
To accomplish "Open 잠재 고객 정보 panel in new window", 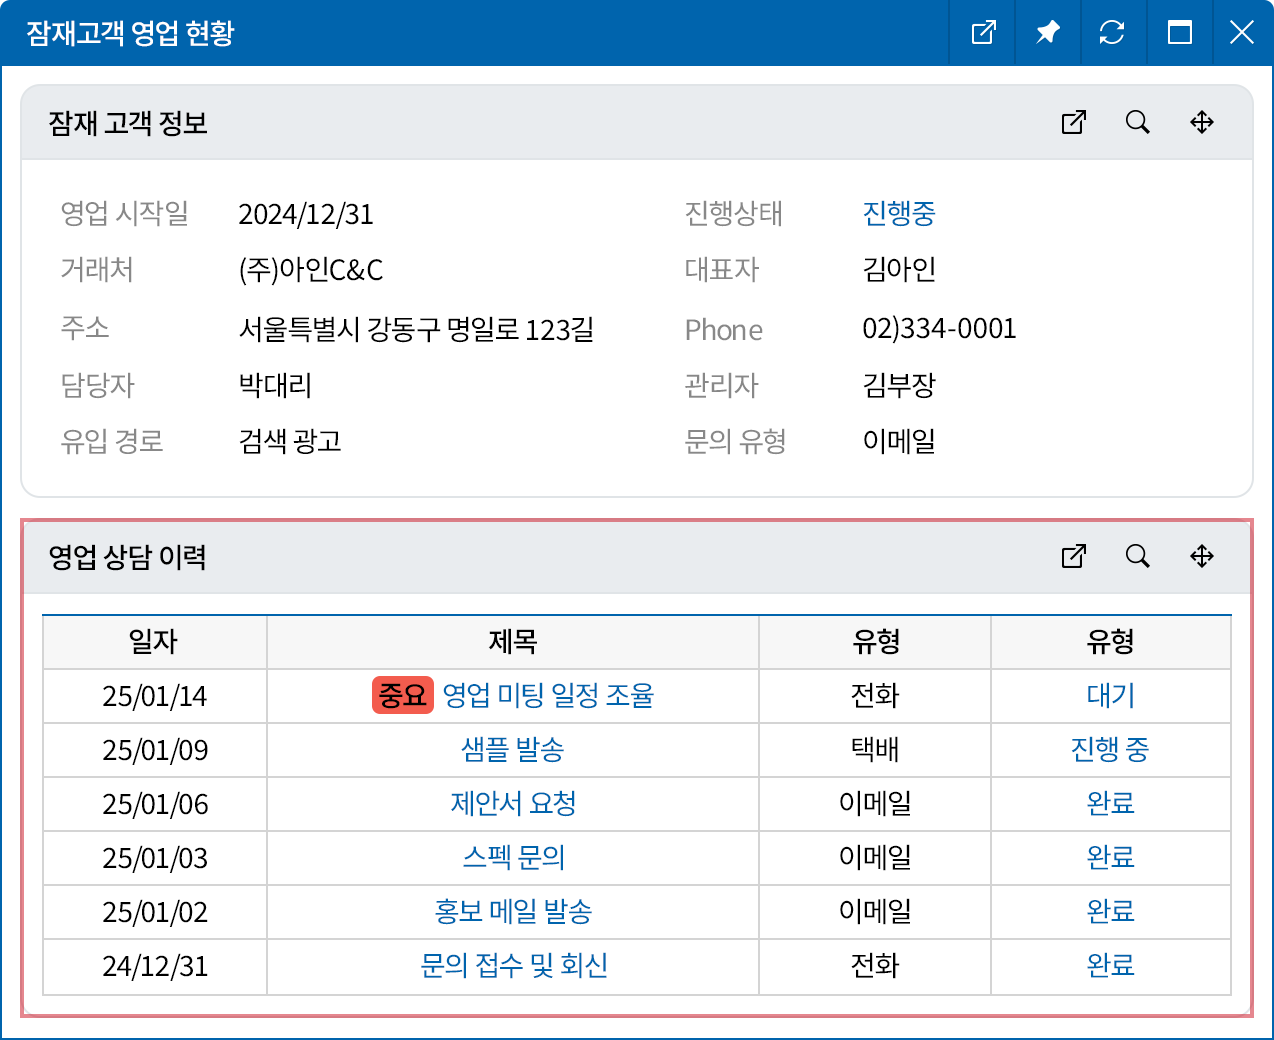I will coord(1073,122).
